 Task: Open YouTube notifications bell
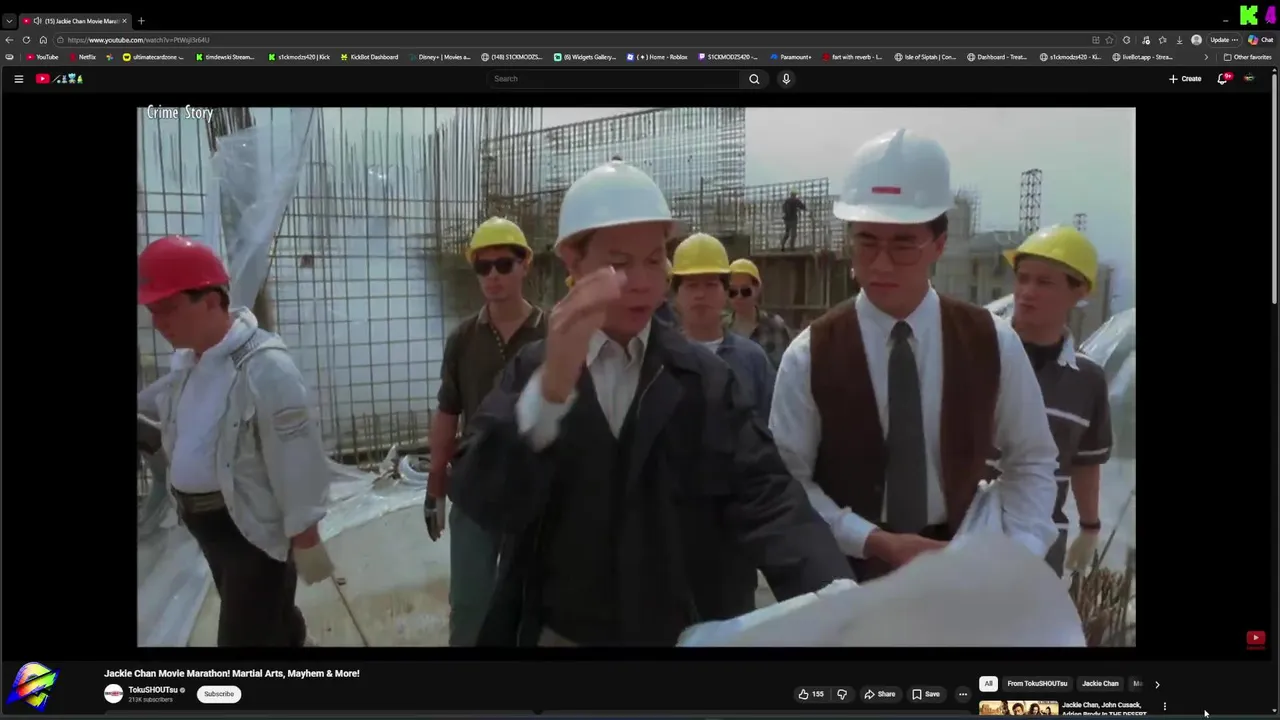1222,79
